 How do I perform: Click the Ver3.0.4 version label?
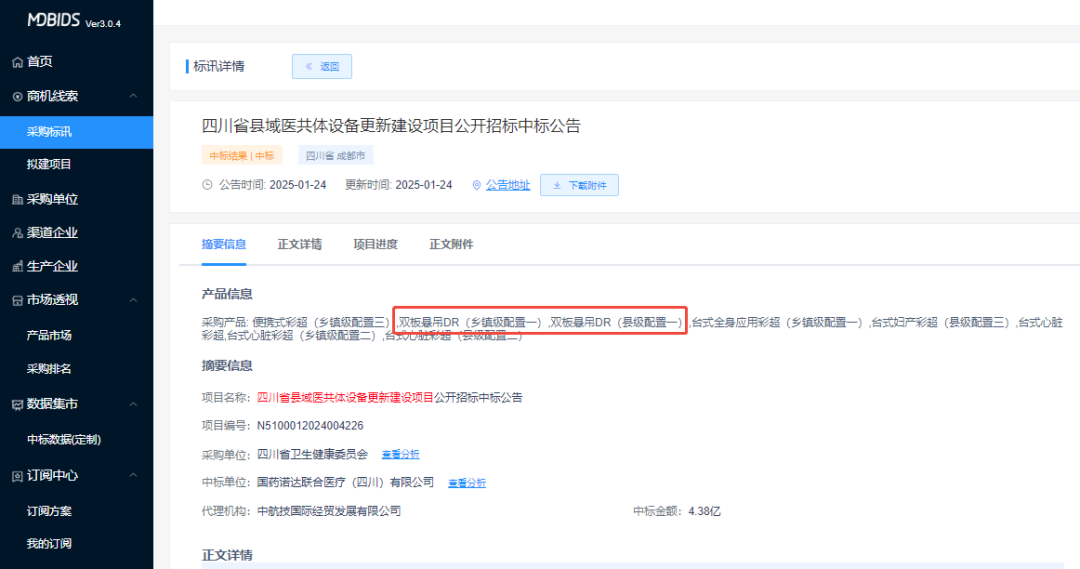(x=103, y=23)
